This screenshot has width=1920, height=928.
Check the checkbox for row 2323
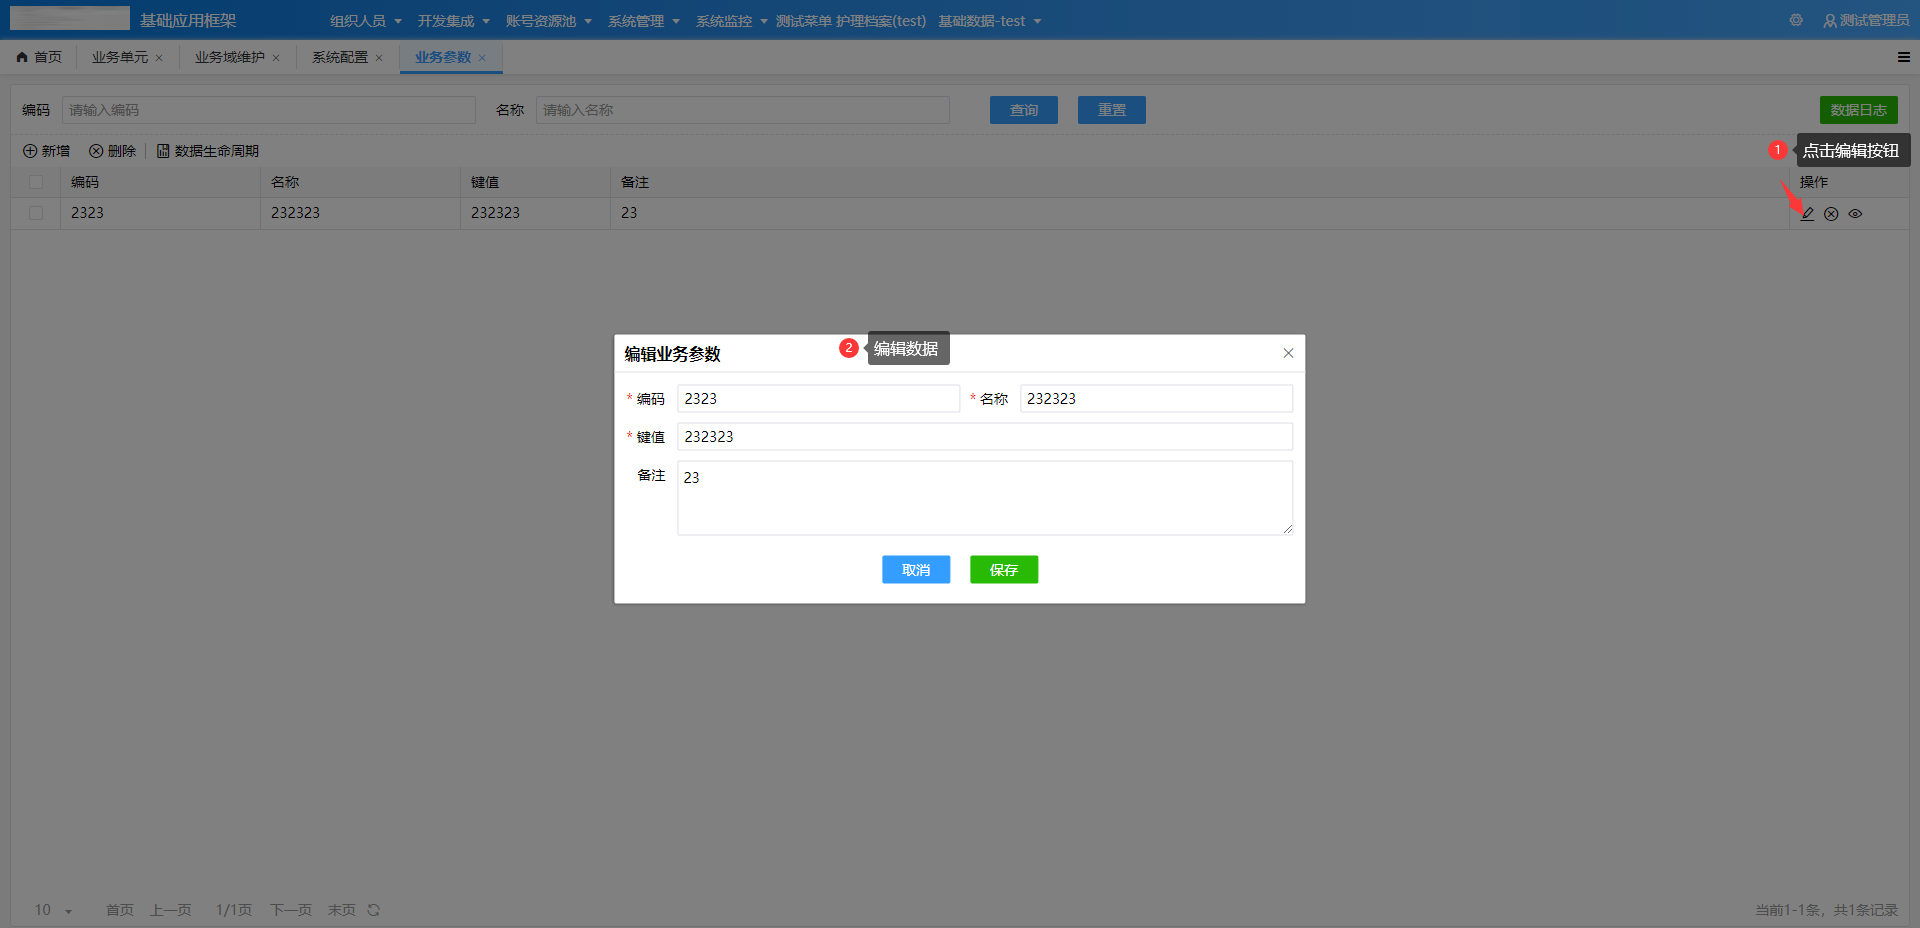coord(36,213)
